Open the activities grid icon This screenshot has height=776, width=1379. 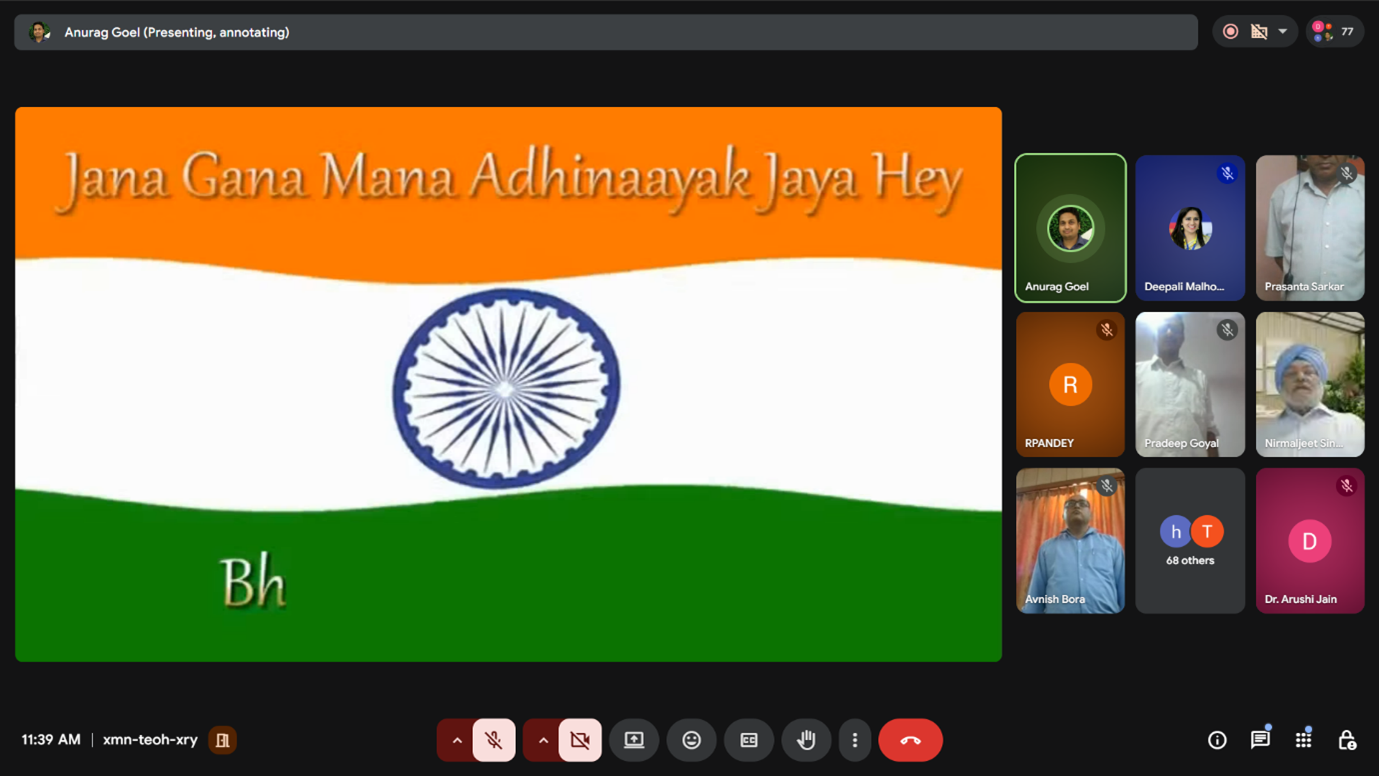point(1303,740)
